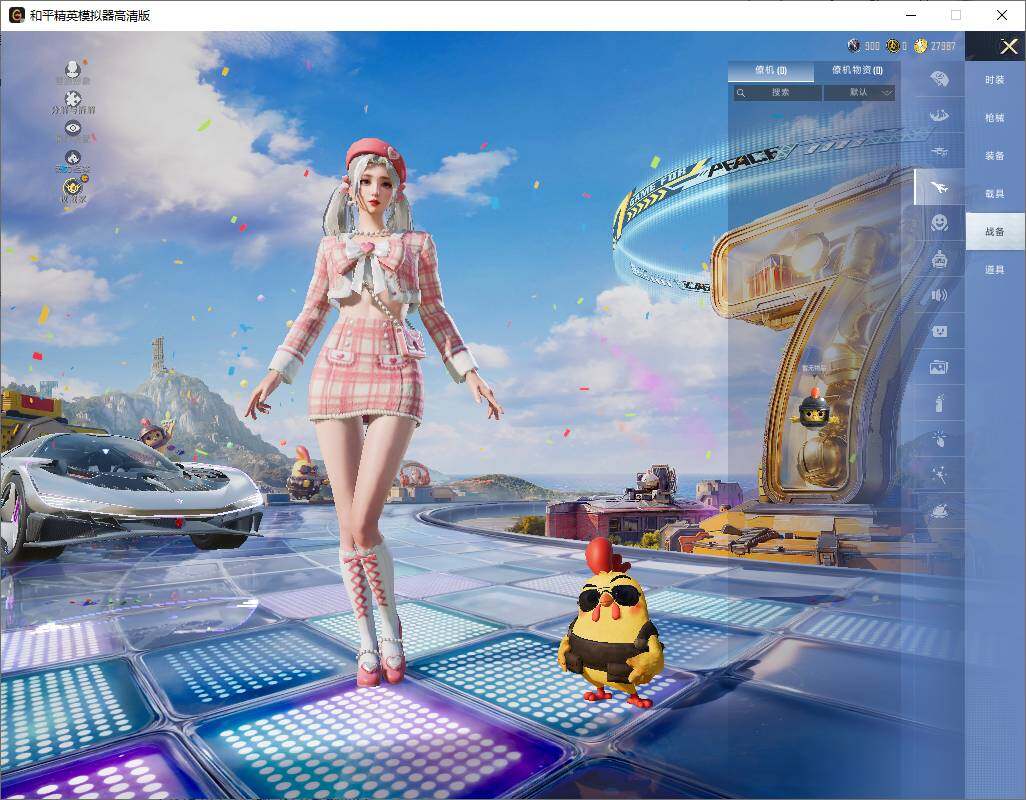Screen dimensions: 1026x800
Task: Select the smiley emote subcategory icon
Action: click(939, 223)
